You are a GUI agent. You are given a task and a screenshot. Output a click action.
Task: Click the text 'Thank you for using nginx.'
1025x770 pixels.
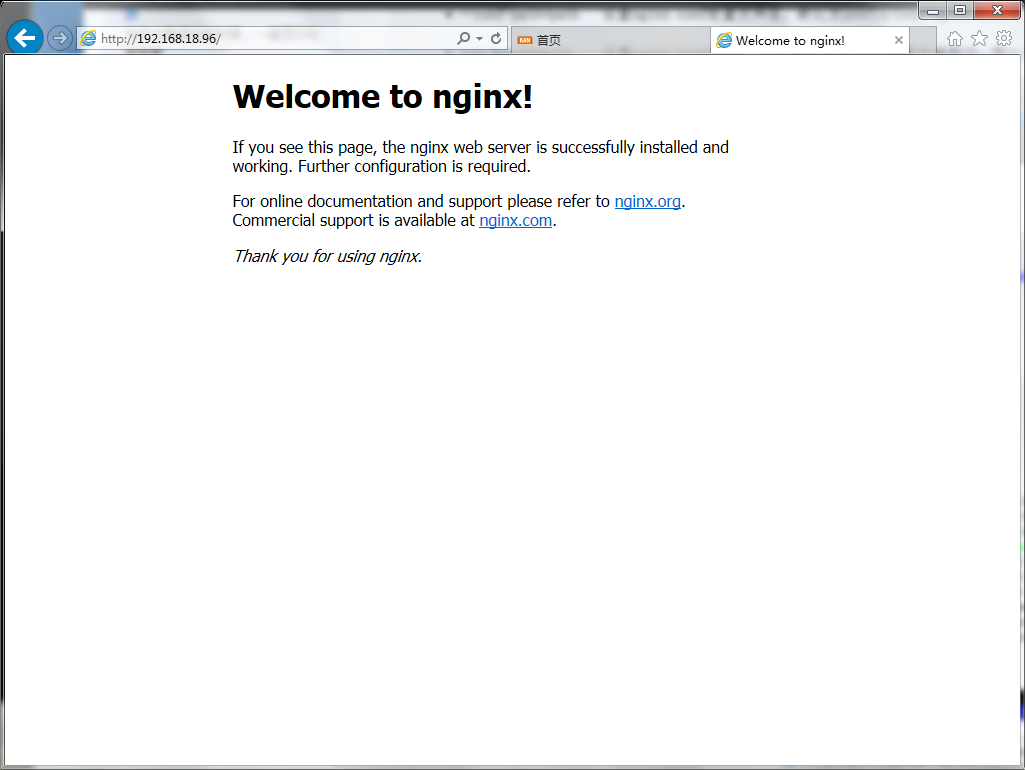[328, 256]
